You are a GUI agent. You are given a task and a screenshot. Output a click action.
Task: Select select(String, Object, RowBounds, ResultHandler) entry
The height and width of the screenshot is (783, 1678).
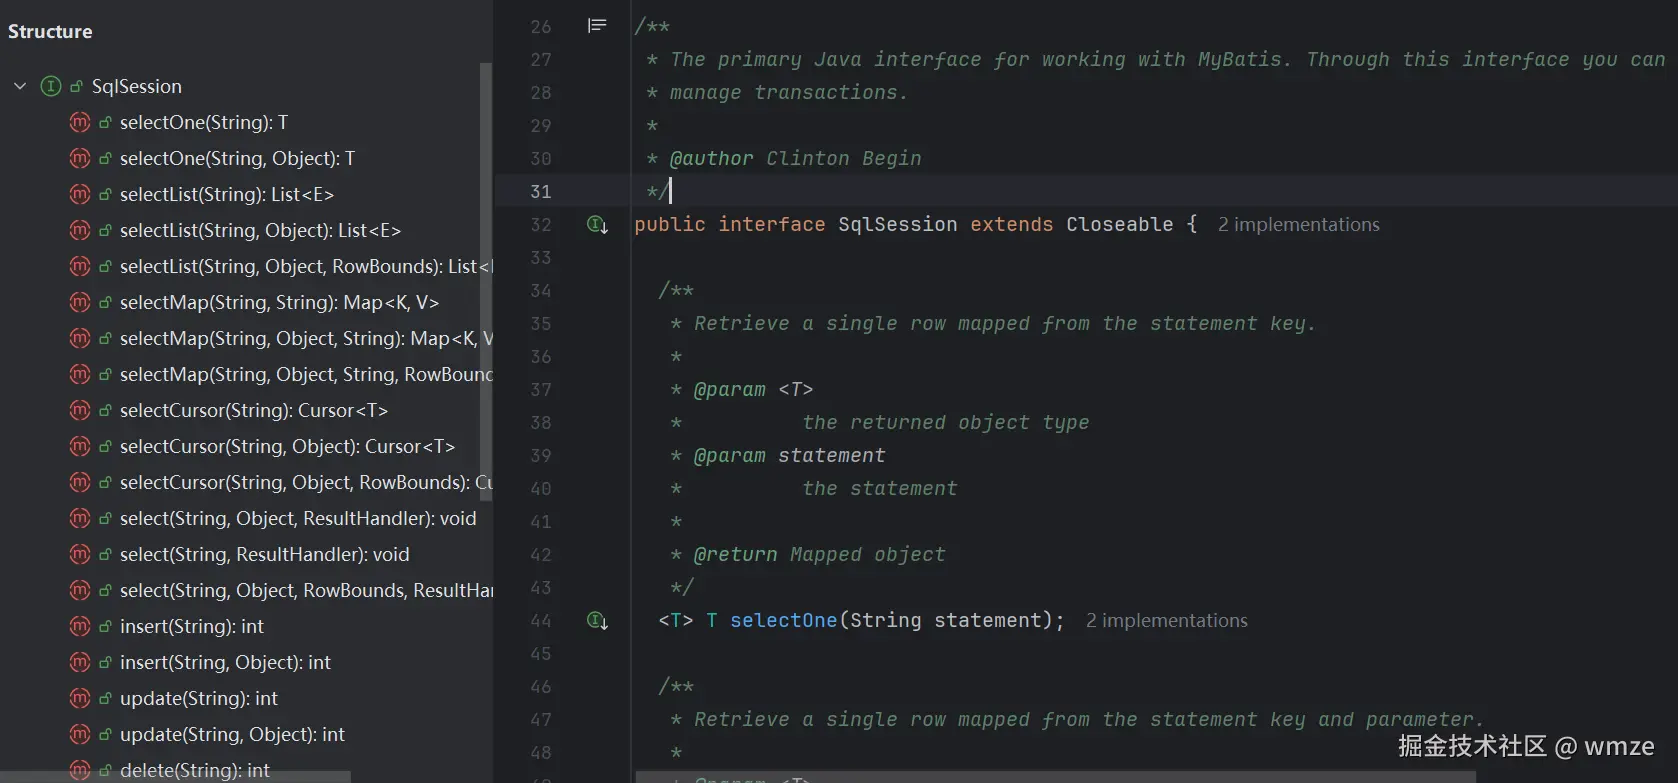pos(306,590)
